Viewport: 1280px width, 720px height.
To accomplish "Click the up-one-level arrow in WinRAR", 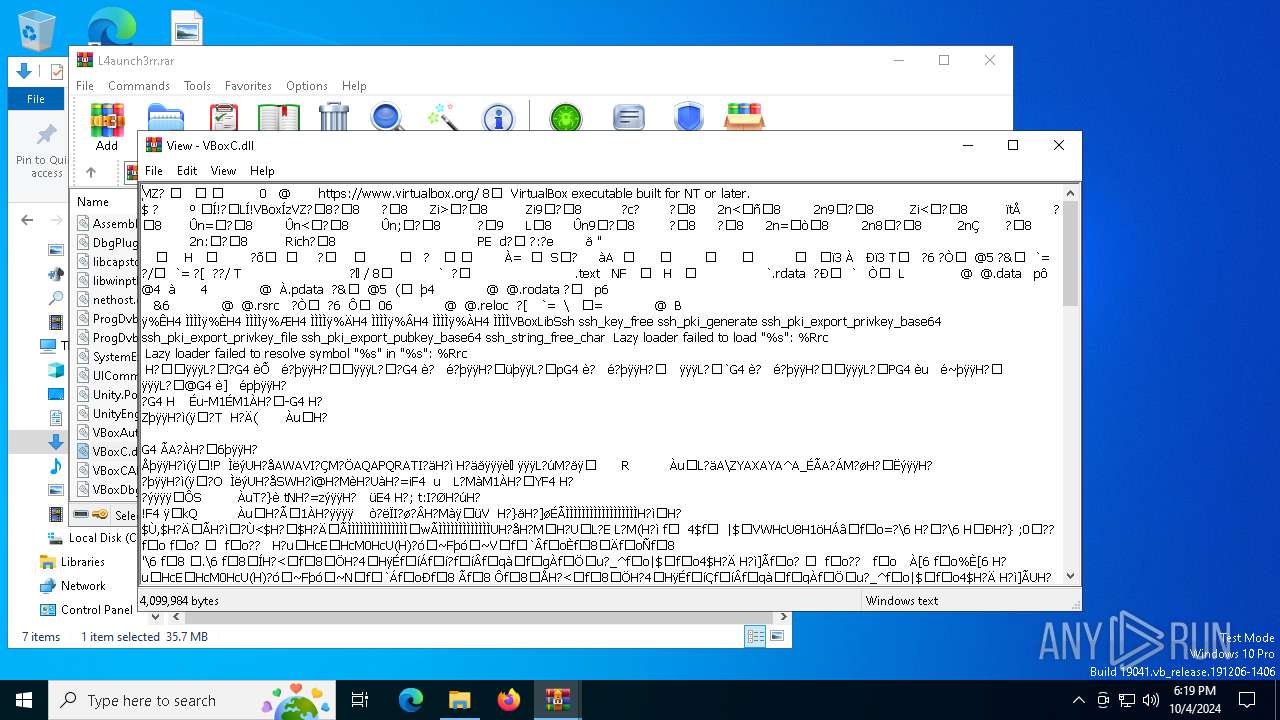I will (x=91, y=172).
